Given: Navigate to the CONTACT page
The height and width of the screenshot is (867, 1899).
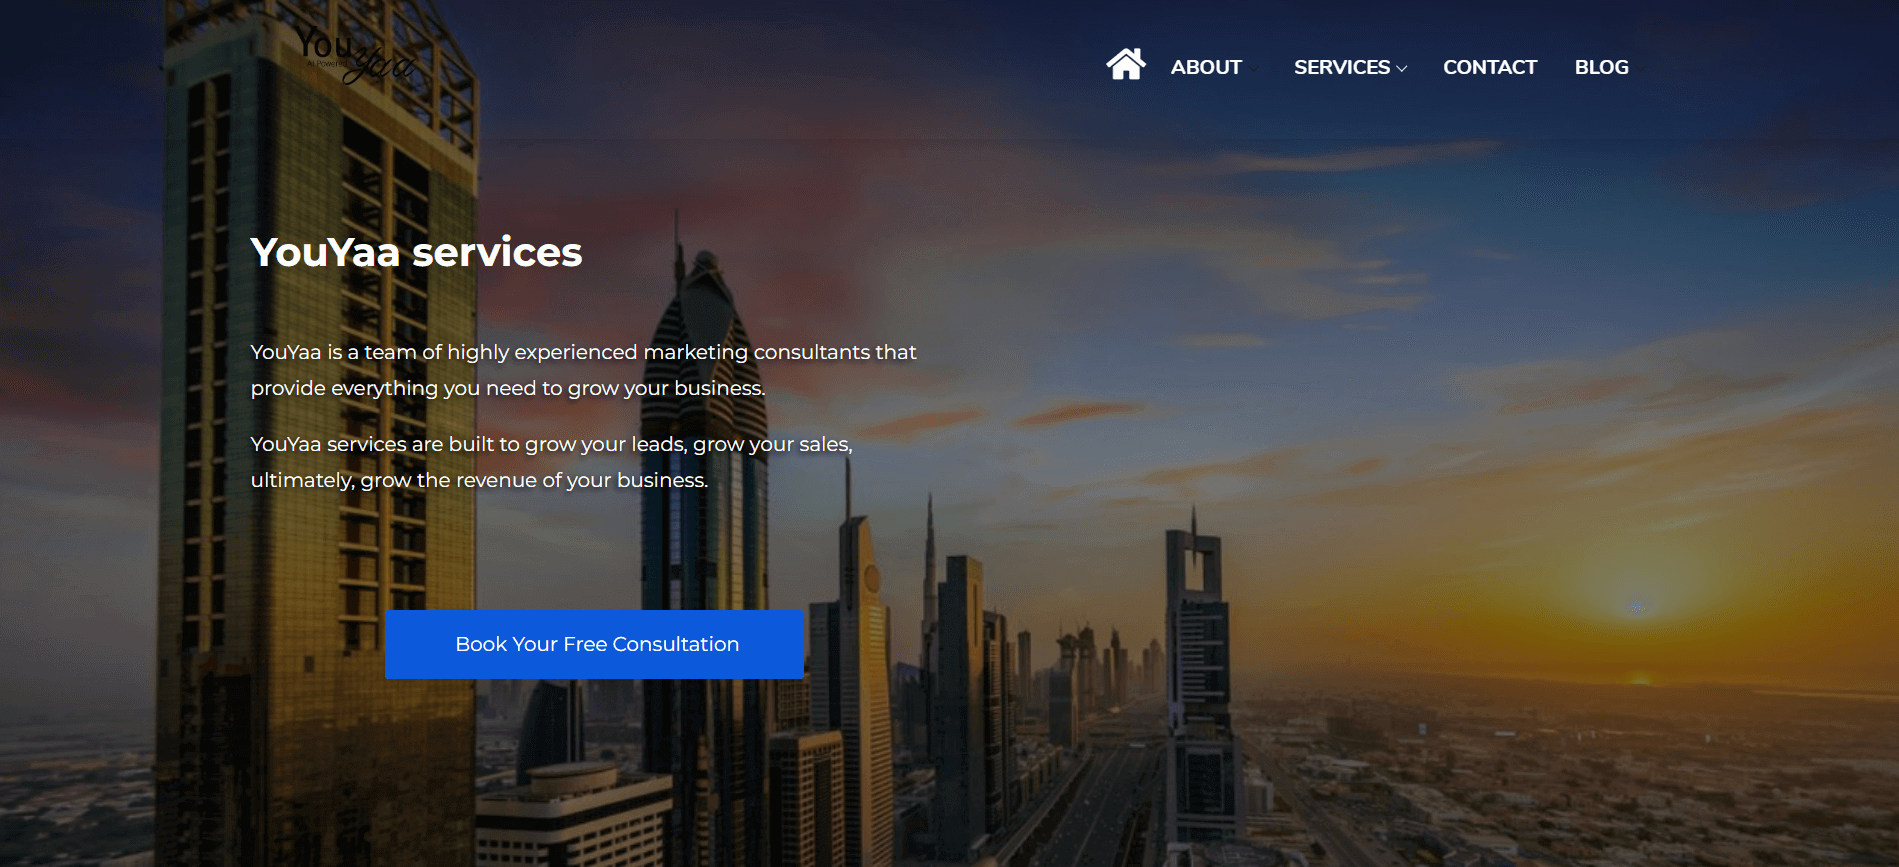Looking at the screenshot, I should click(1489, 67).
